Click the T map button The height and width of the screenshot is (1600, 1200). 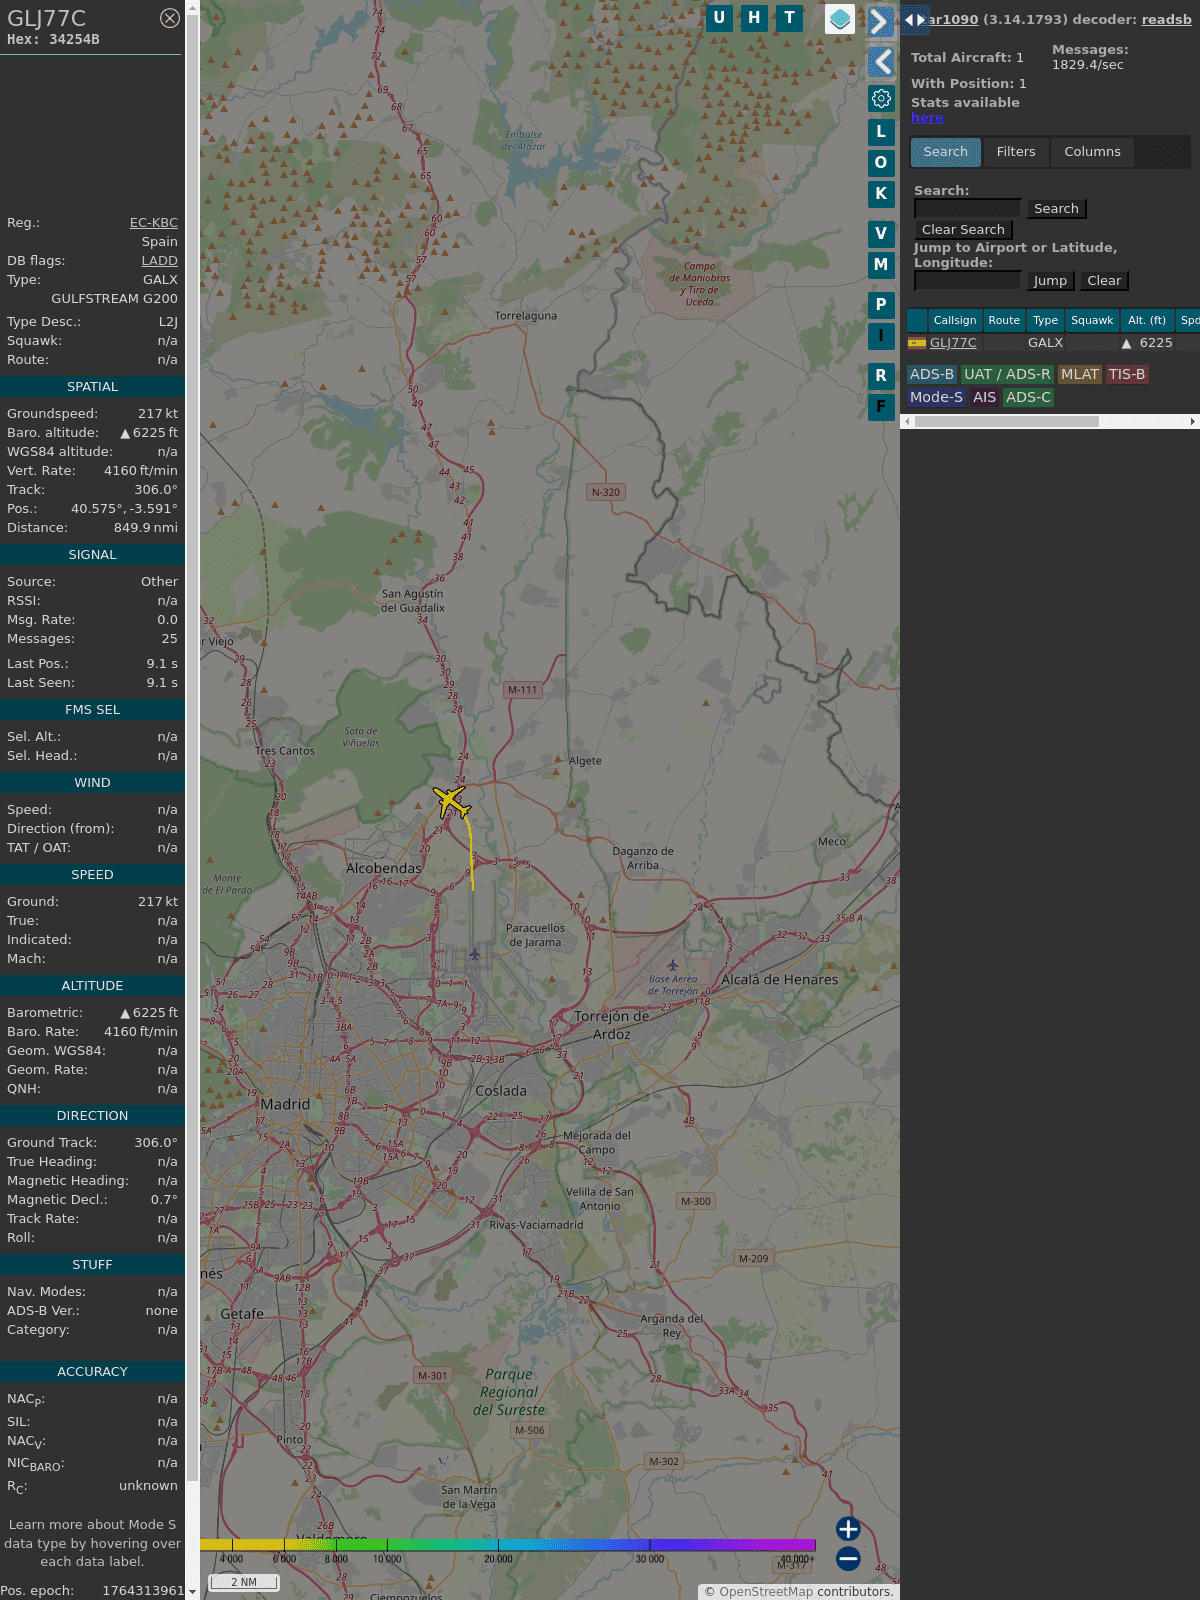(x=790, y=18)
